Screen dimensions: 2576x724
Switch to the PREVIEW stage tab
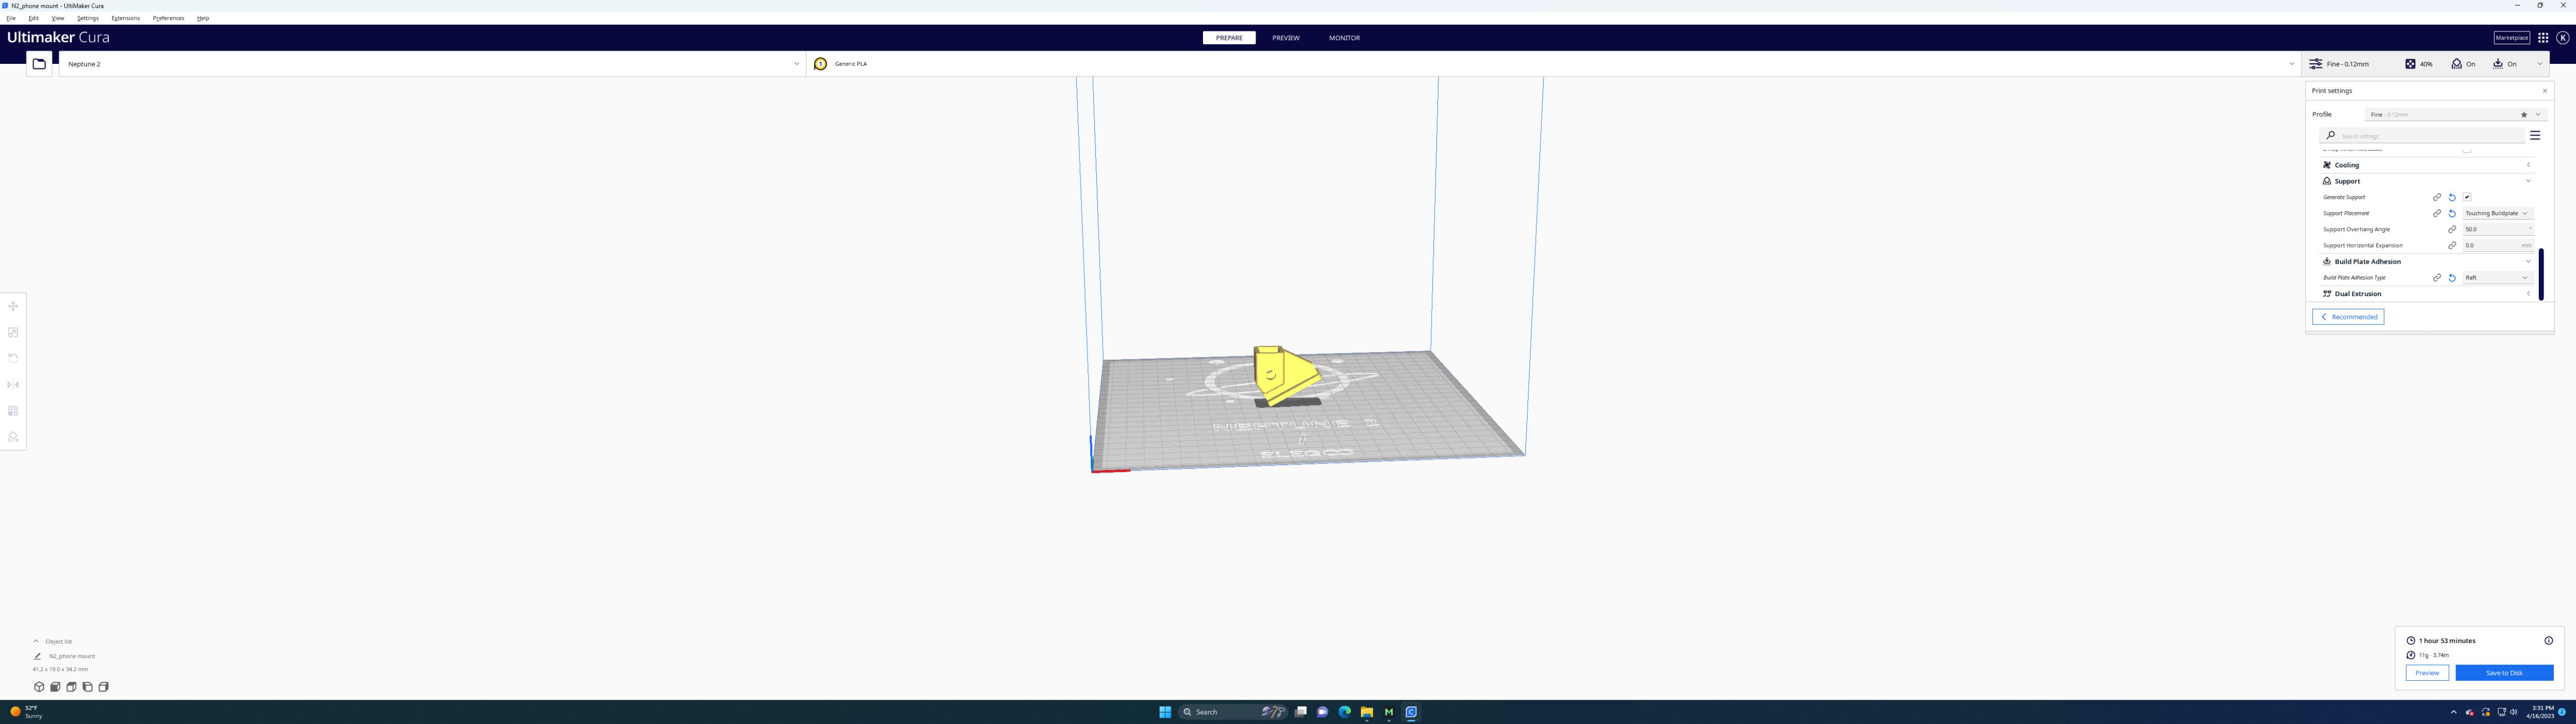[x=1285, y=38]
